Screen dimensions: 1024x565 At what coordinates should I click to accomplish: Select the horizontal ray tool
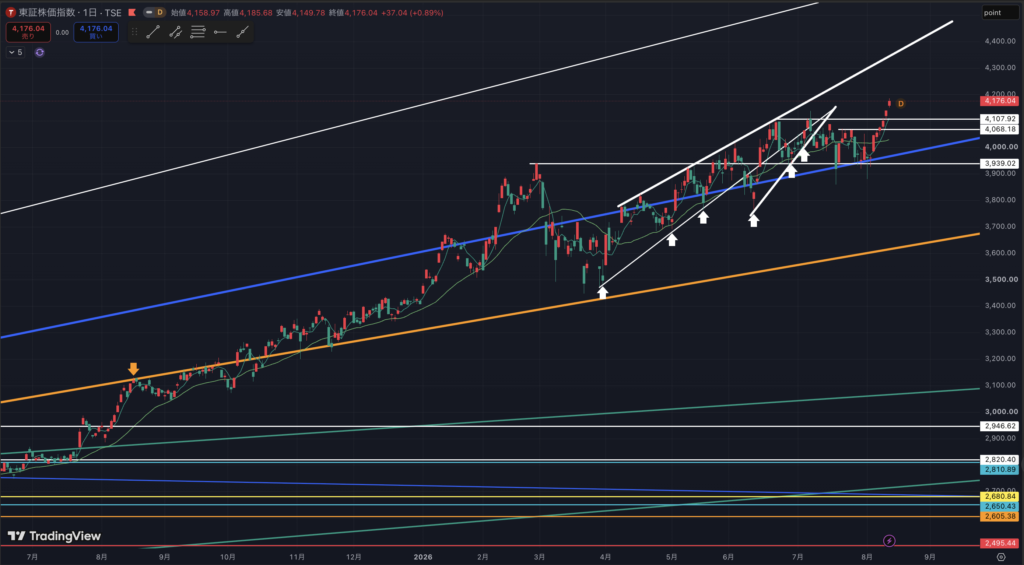click(x=220, y=32)
